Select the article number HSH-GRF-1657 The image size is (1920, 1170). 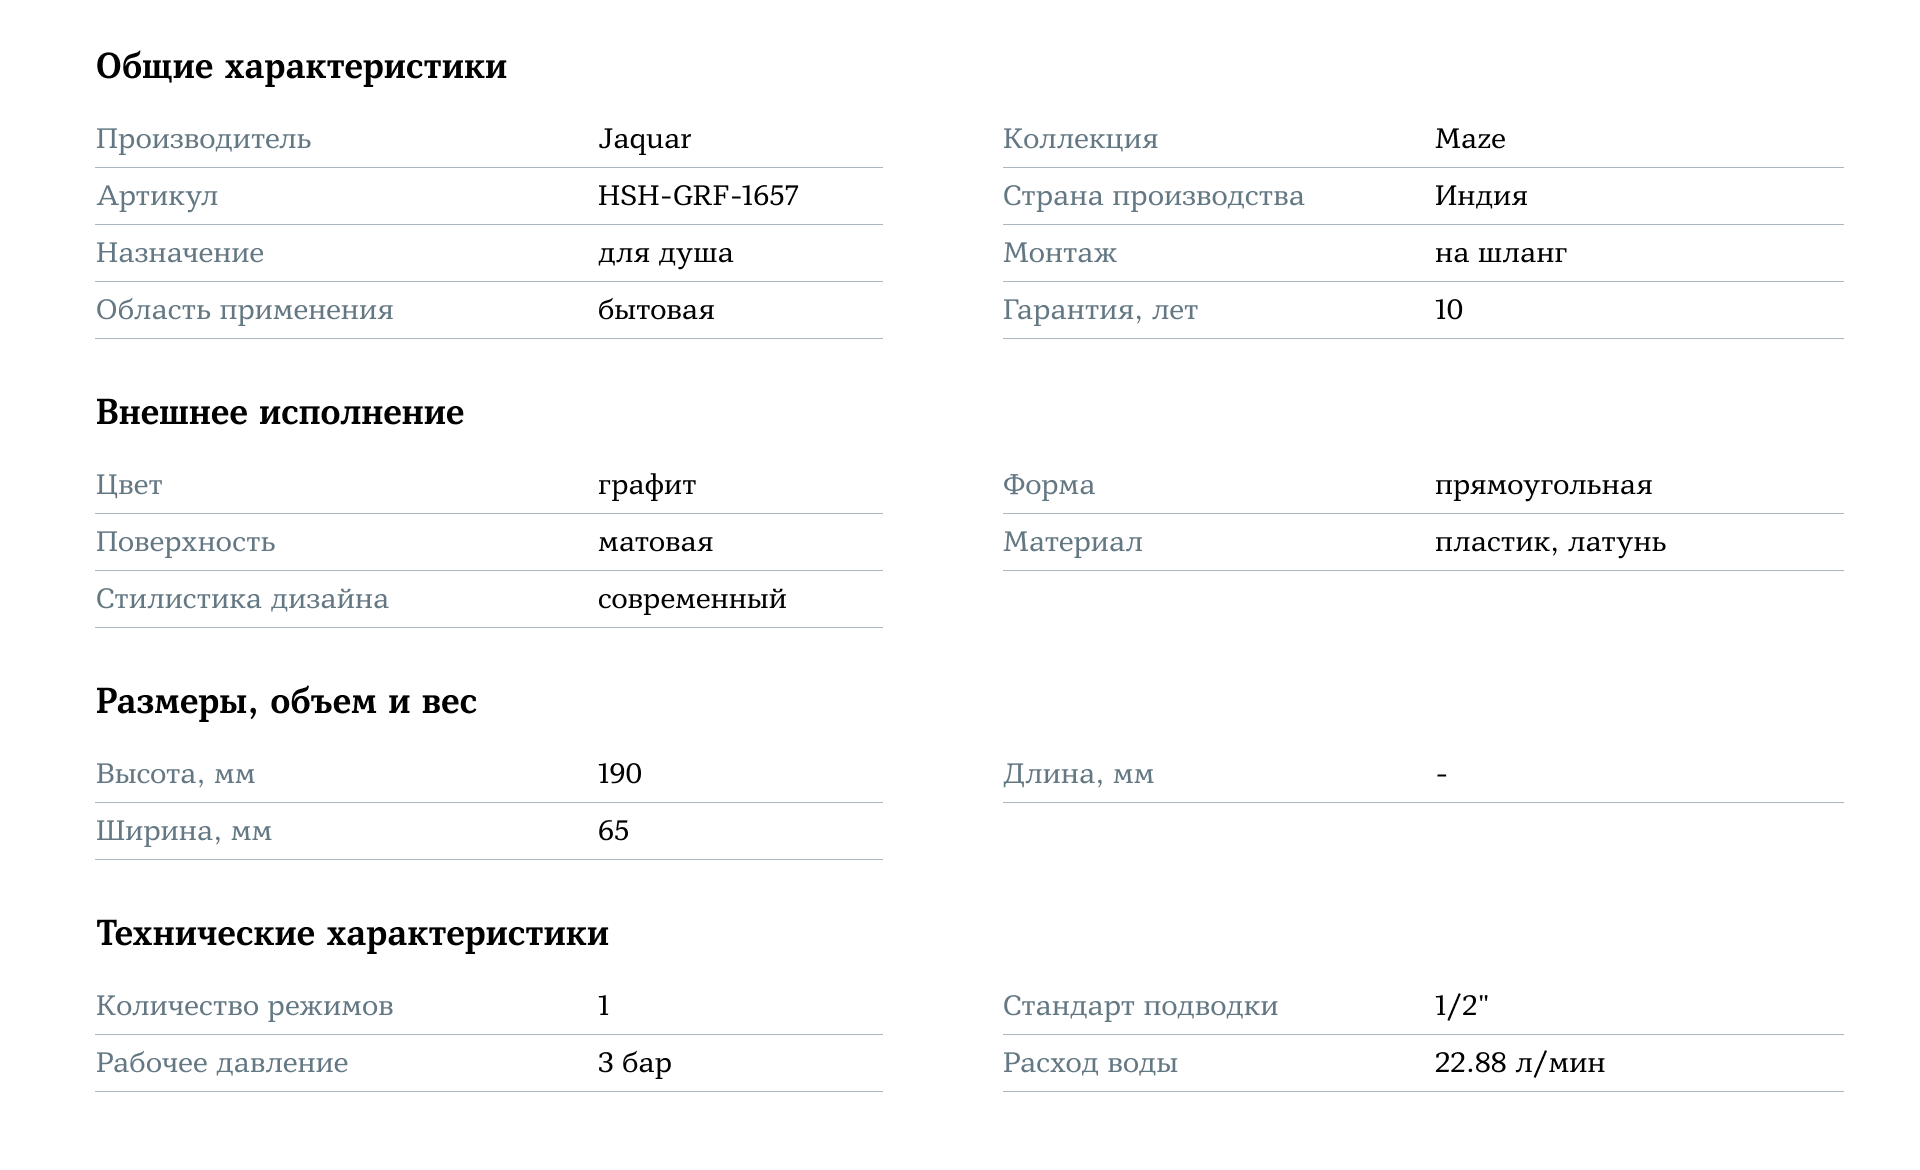(x=698, y=196)
